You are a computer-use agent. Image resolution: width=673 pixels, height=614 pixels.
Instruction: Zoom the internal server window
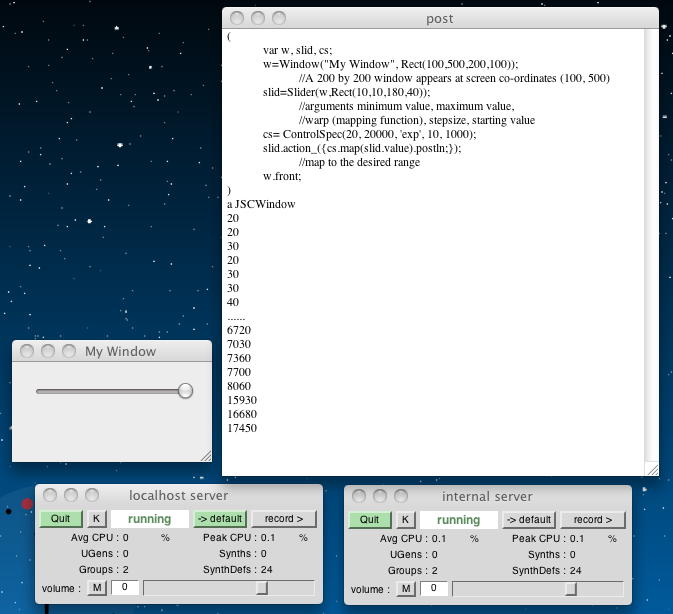401,496
